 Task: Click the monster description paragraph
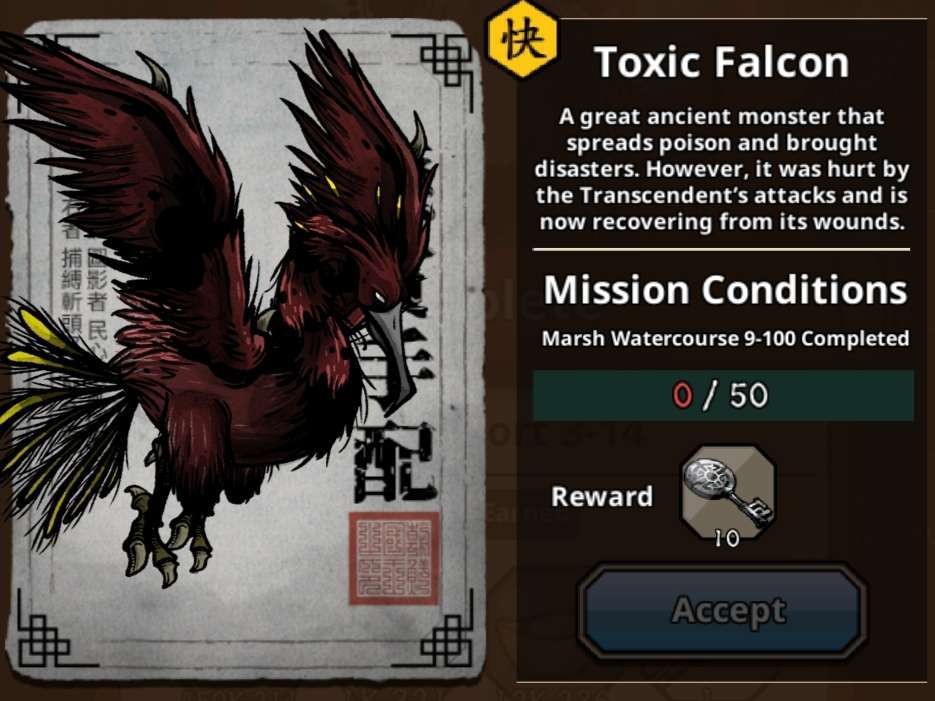[722, 169]
